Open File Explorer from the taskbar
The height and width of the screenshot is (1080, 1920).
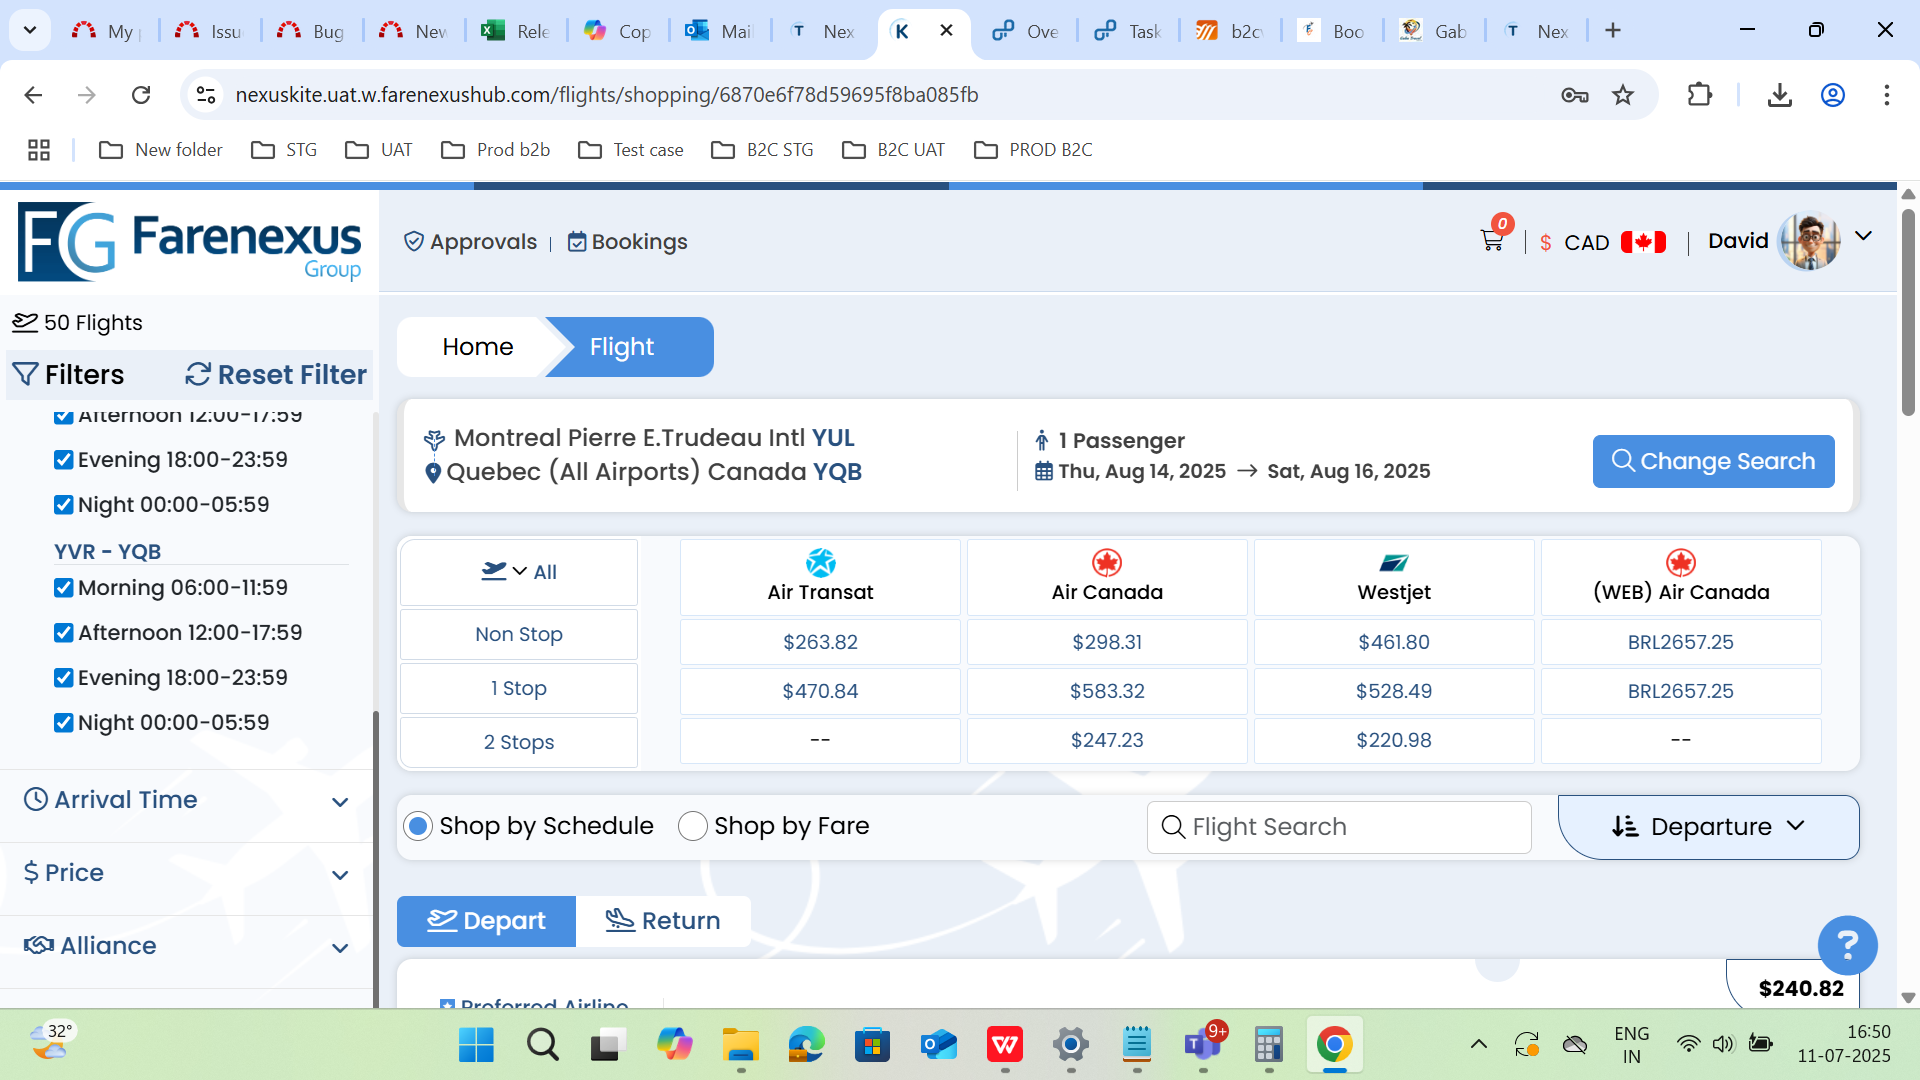tap(741, 1045)
